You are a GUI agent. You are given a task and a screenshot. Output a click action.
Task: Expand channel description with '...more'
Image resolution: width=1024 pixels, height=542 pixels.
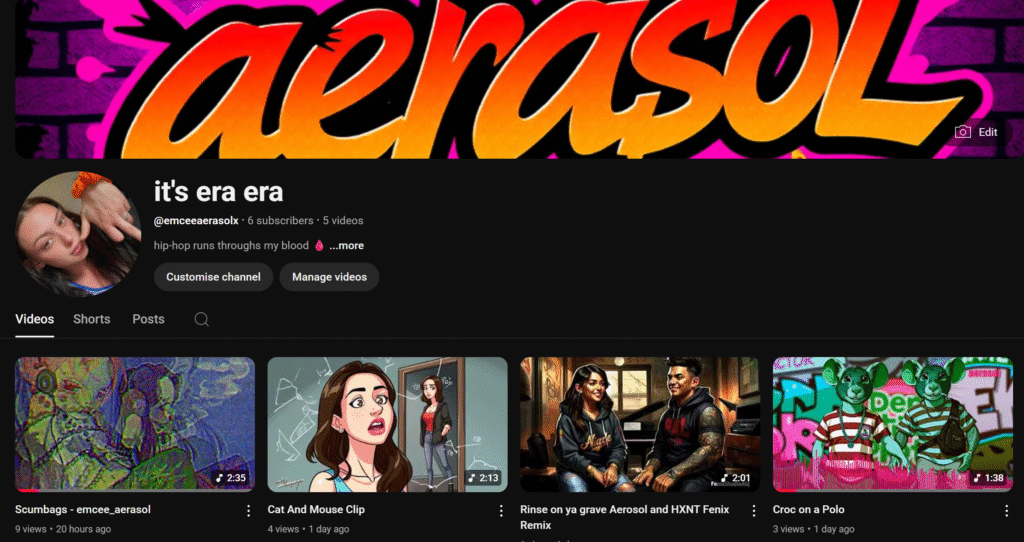346,246
